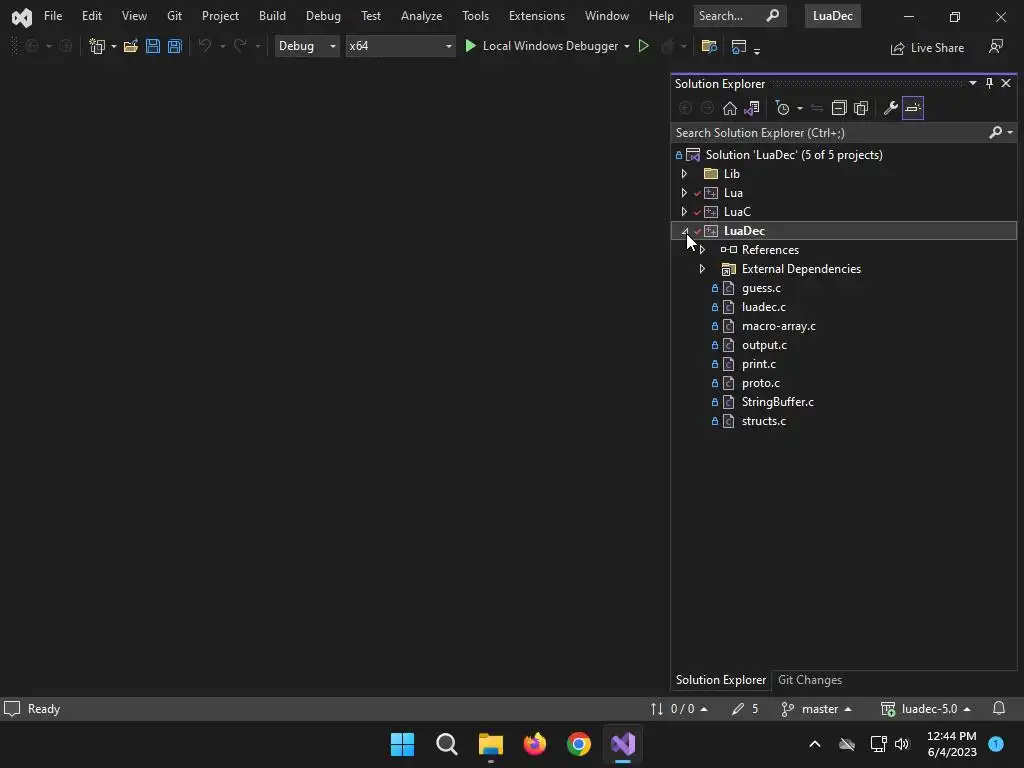This screenshot has height=768, width=1024.
Task: Click the window layout icon in toolbar
Action: click(739, 46)
